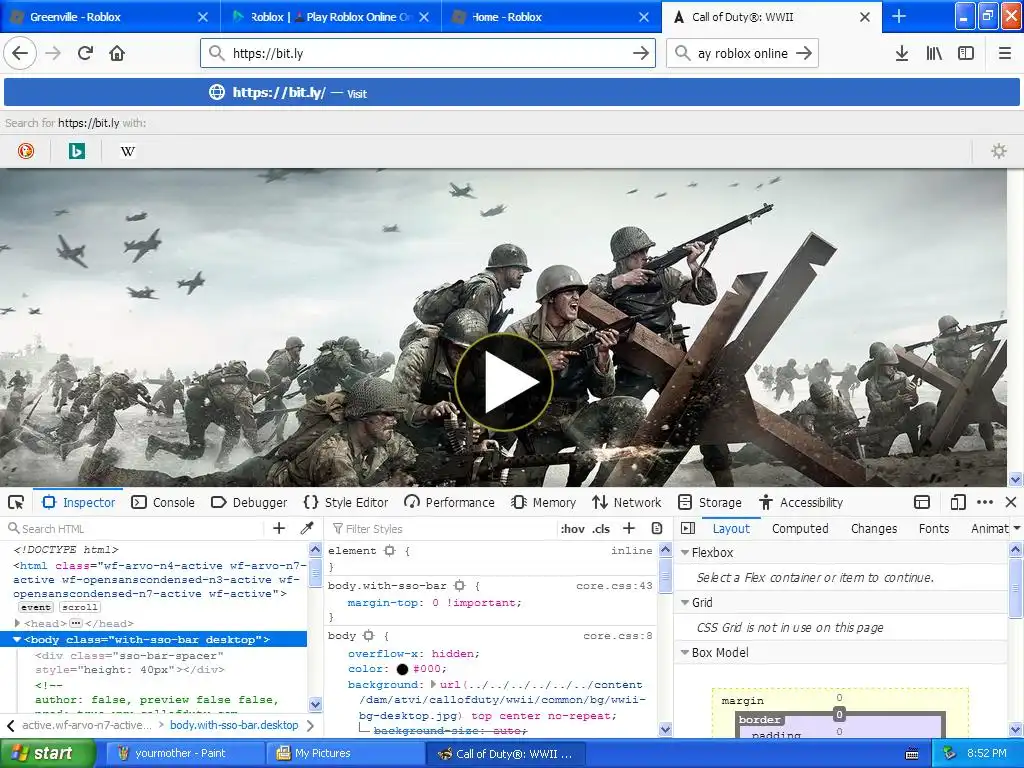Click the go arrow in the URL bar
Image resolution: width=1024 pixels, height=768 pixels.
coord(641,53)
